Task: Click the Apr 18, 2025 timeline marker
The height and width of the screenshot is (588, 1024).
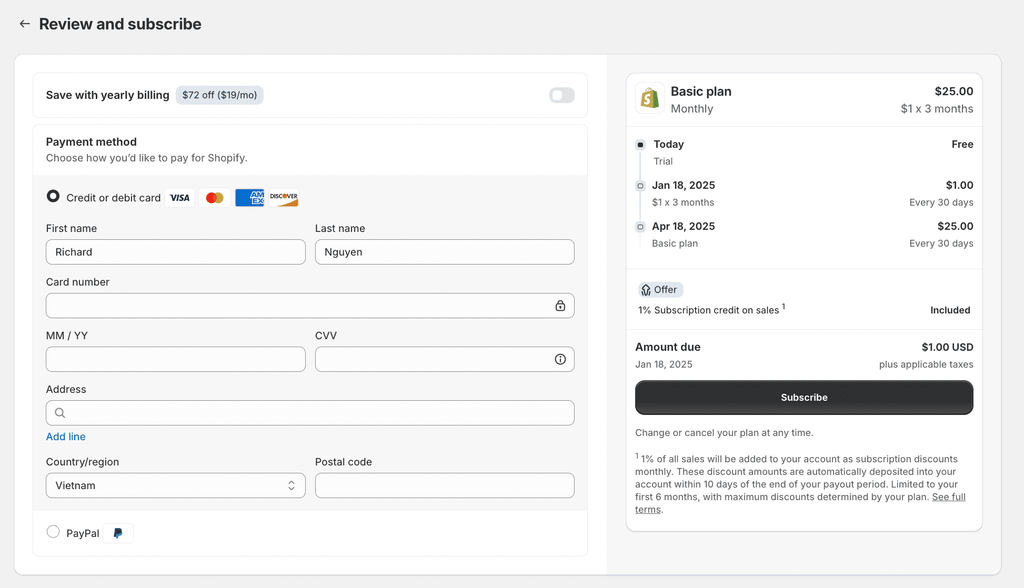Action: click(x=640, y=227)
